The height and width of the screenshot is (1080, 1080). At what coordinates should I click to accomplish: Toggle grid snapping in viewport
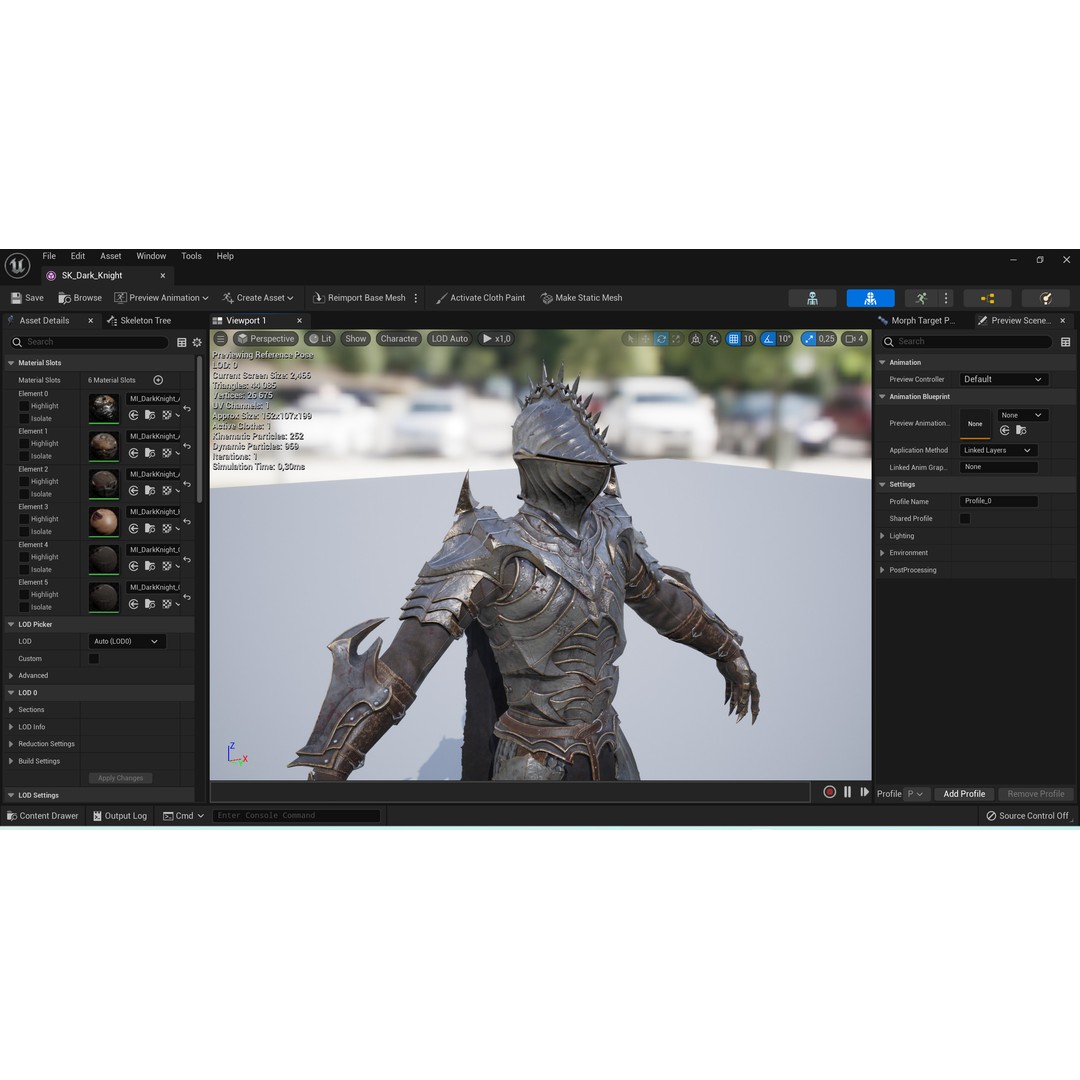click(x=734, y=339)
